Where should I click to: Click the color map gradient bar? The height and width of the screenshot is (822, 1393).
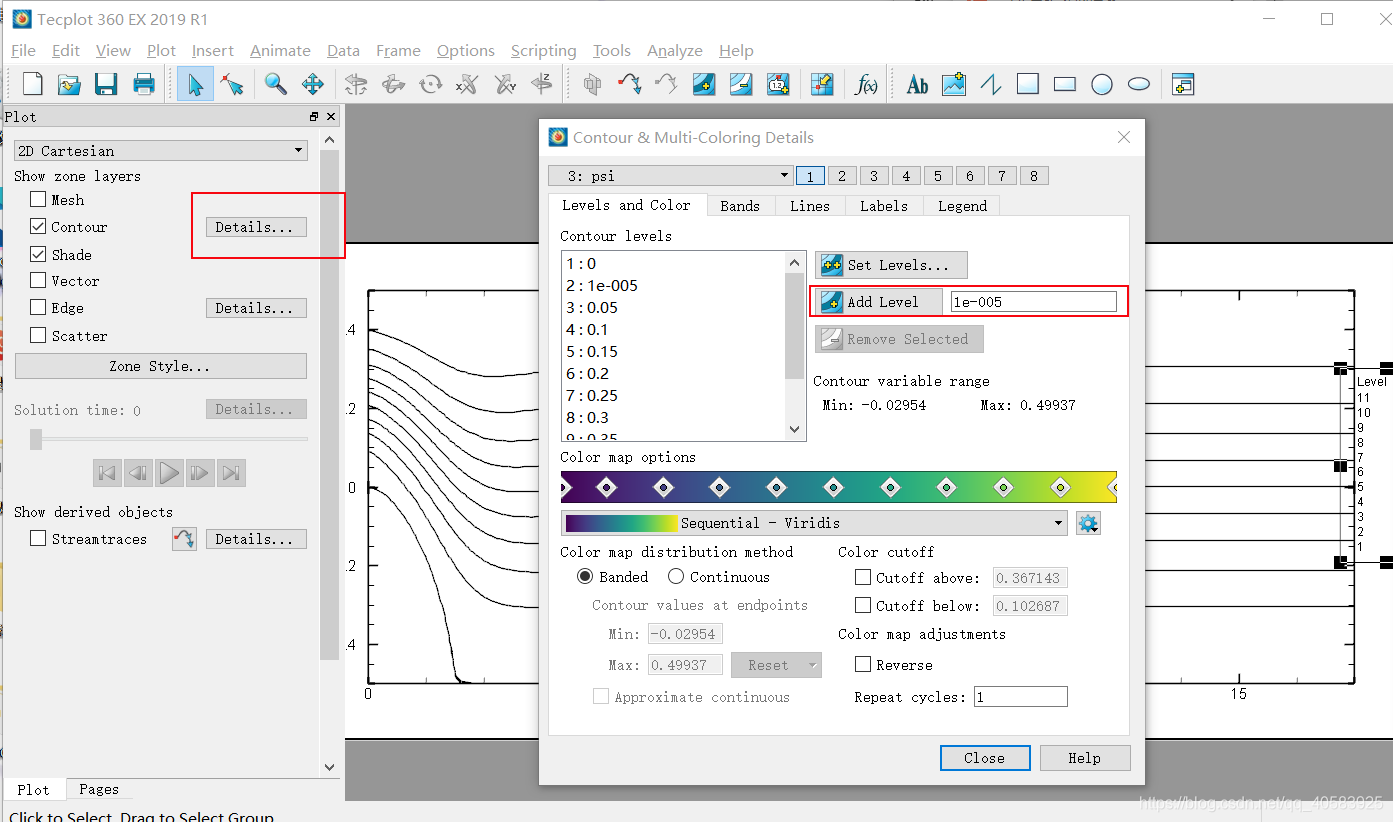[x=838, y=487]
